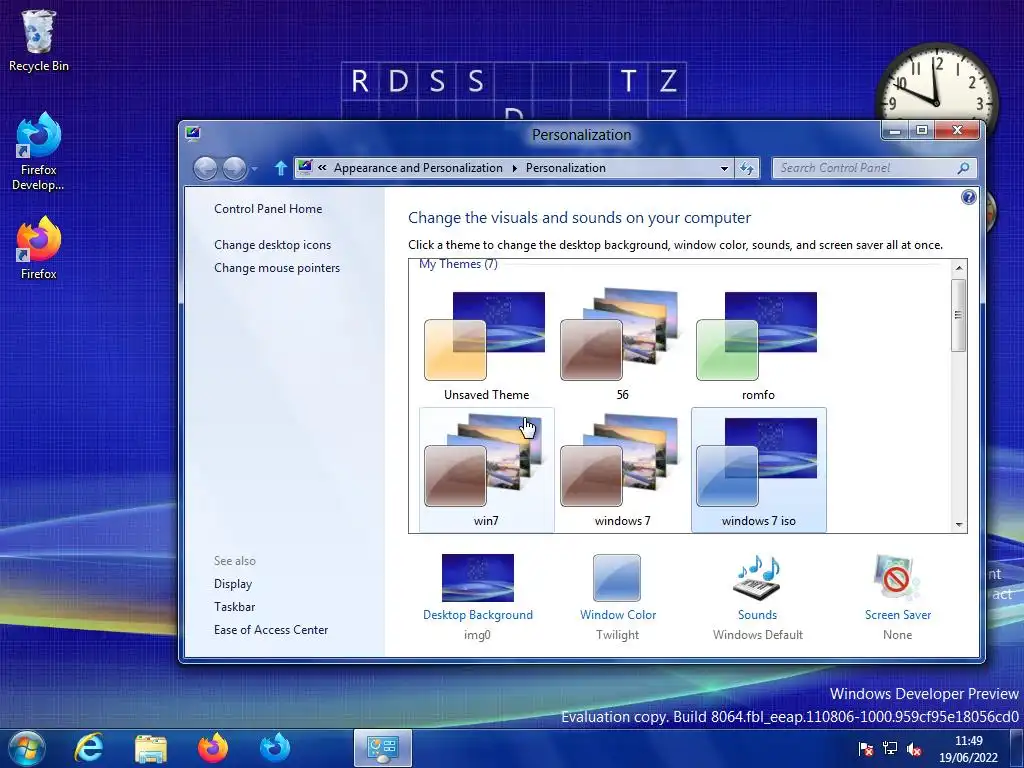Viewport: 1024px width, 768px height.
Task: Expand the address bar history dropdown
Action: (724, 168)
